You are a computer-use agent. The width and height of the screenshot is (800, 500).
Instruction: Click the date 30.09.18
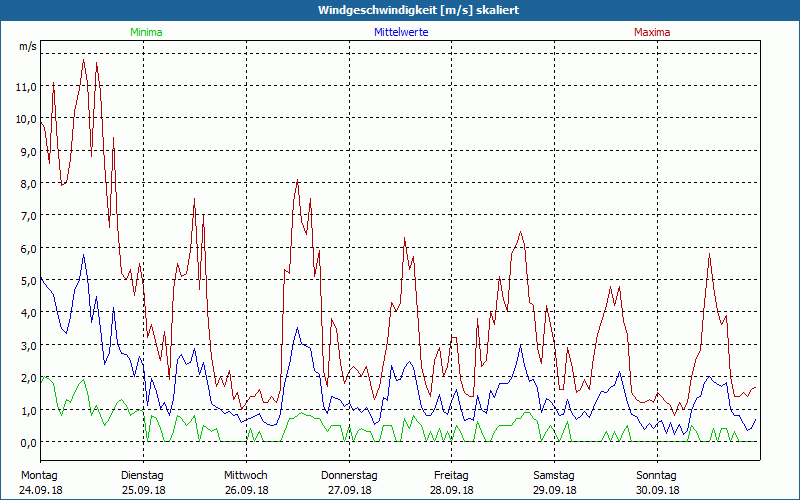[658, 490]
